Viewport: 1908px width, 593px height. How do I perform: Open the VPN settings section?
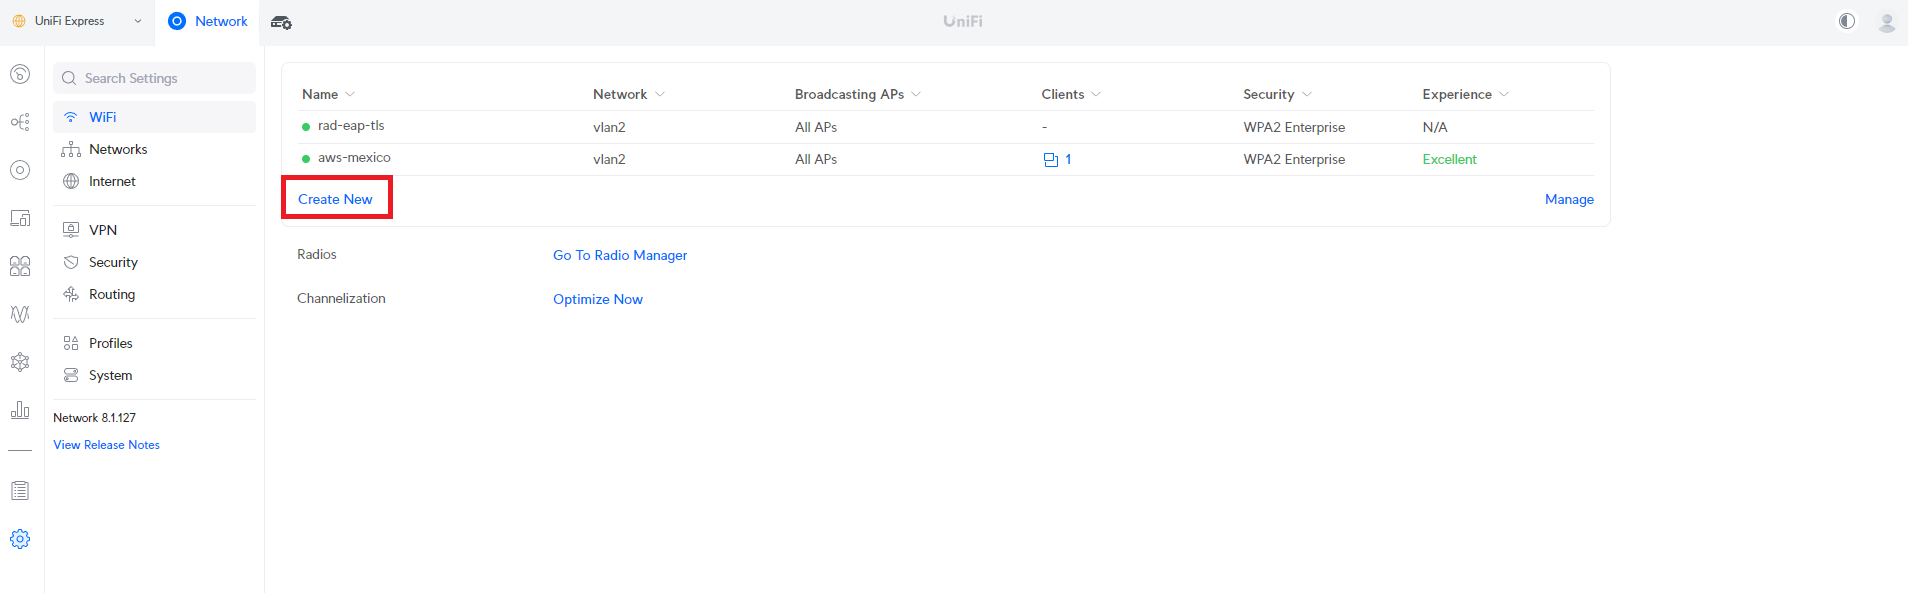point(103,230)
